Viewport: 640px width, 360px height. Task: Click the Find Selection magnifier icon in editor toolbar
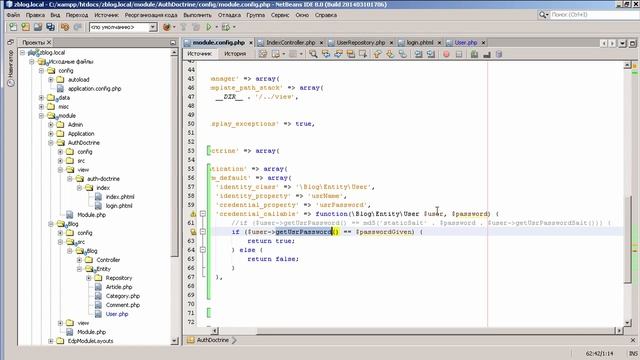coord(313,54)
